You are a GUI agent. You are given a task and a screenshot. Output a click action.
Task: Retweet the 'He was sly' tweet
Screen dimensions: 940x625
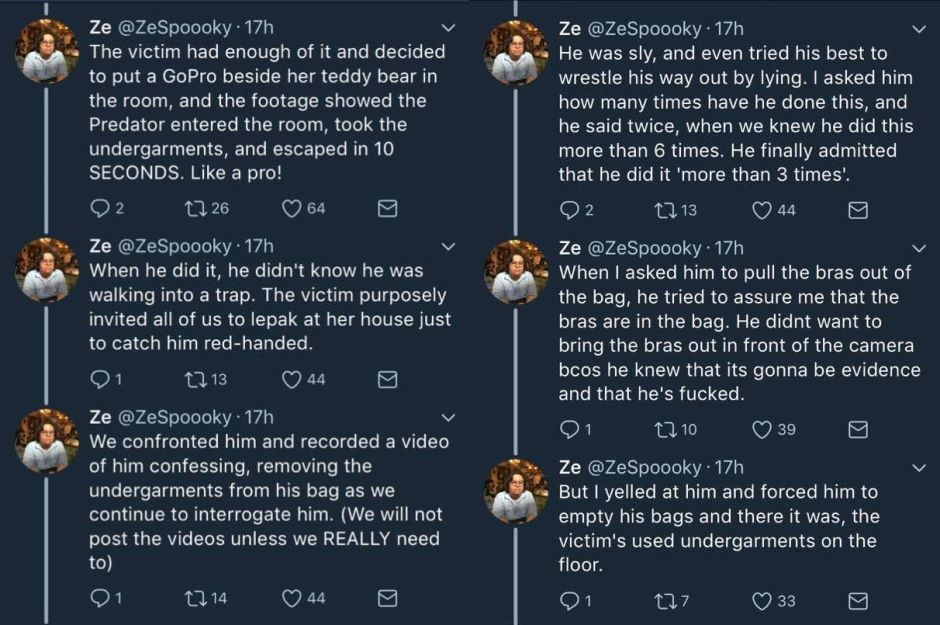click(664, 210)
